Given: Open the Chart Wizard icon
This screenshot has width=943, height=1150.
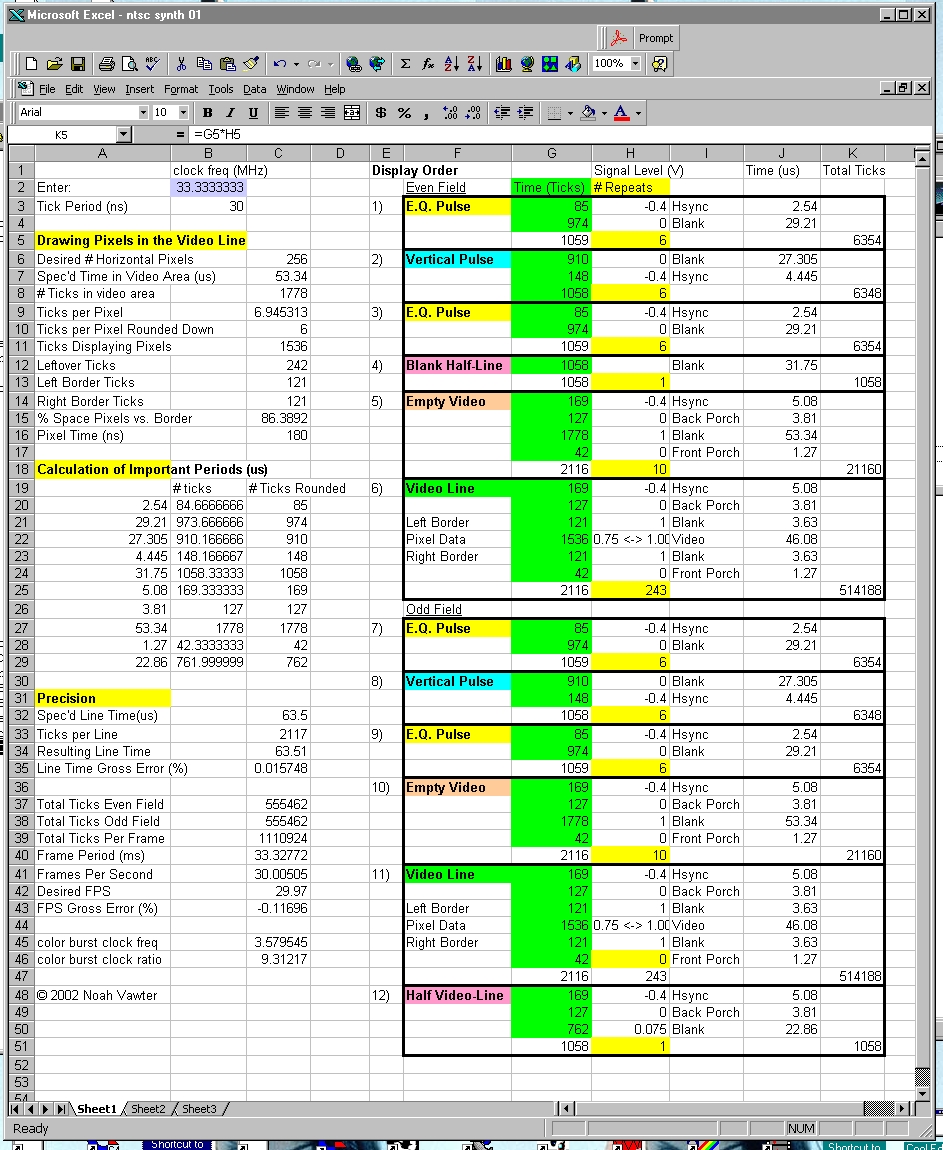Looking at the screenshot, I should (503, 64).
